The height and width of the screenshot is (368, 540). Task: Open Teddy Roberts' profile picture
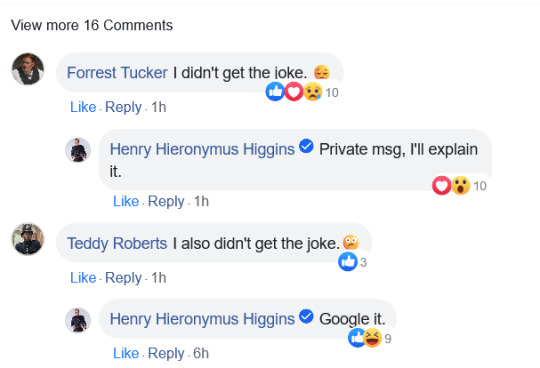point(28,239)
